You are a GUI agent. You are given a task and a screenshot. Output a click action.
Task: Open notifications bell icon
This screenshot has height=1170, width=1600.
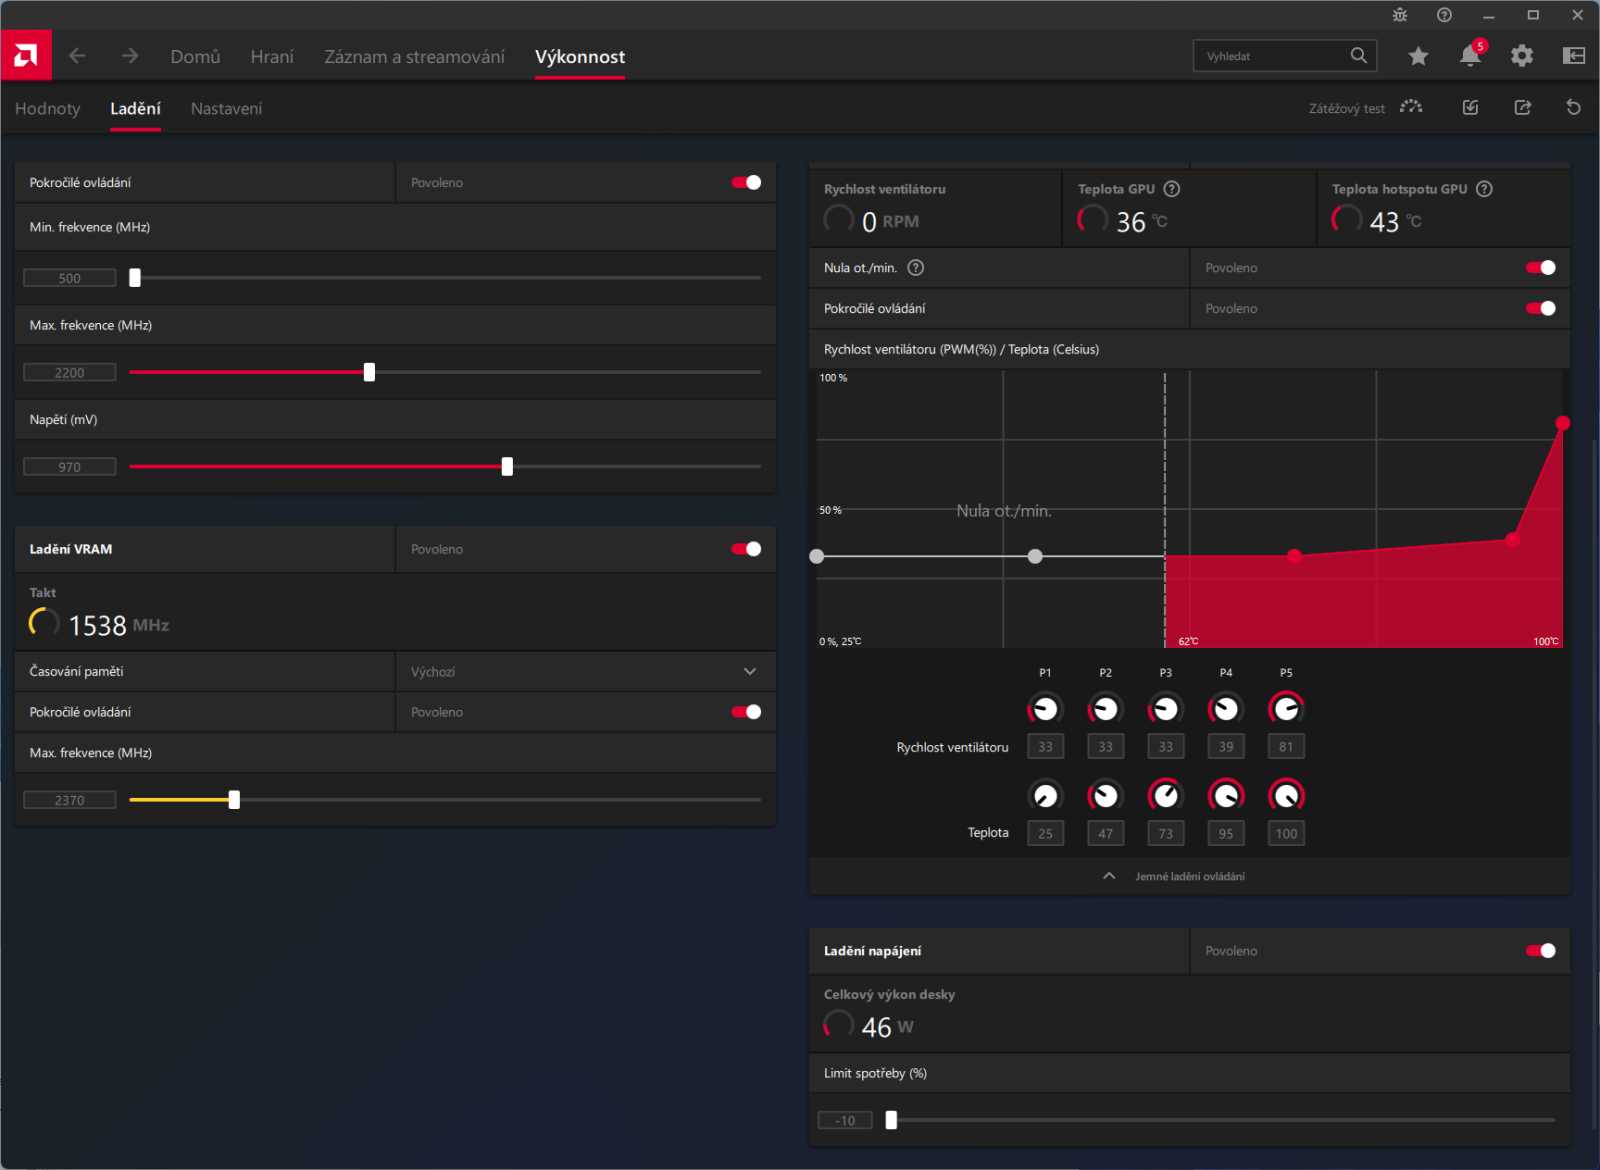(1471, 55)
